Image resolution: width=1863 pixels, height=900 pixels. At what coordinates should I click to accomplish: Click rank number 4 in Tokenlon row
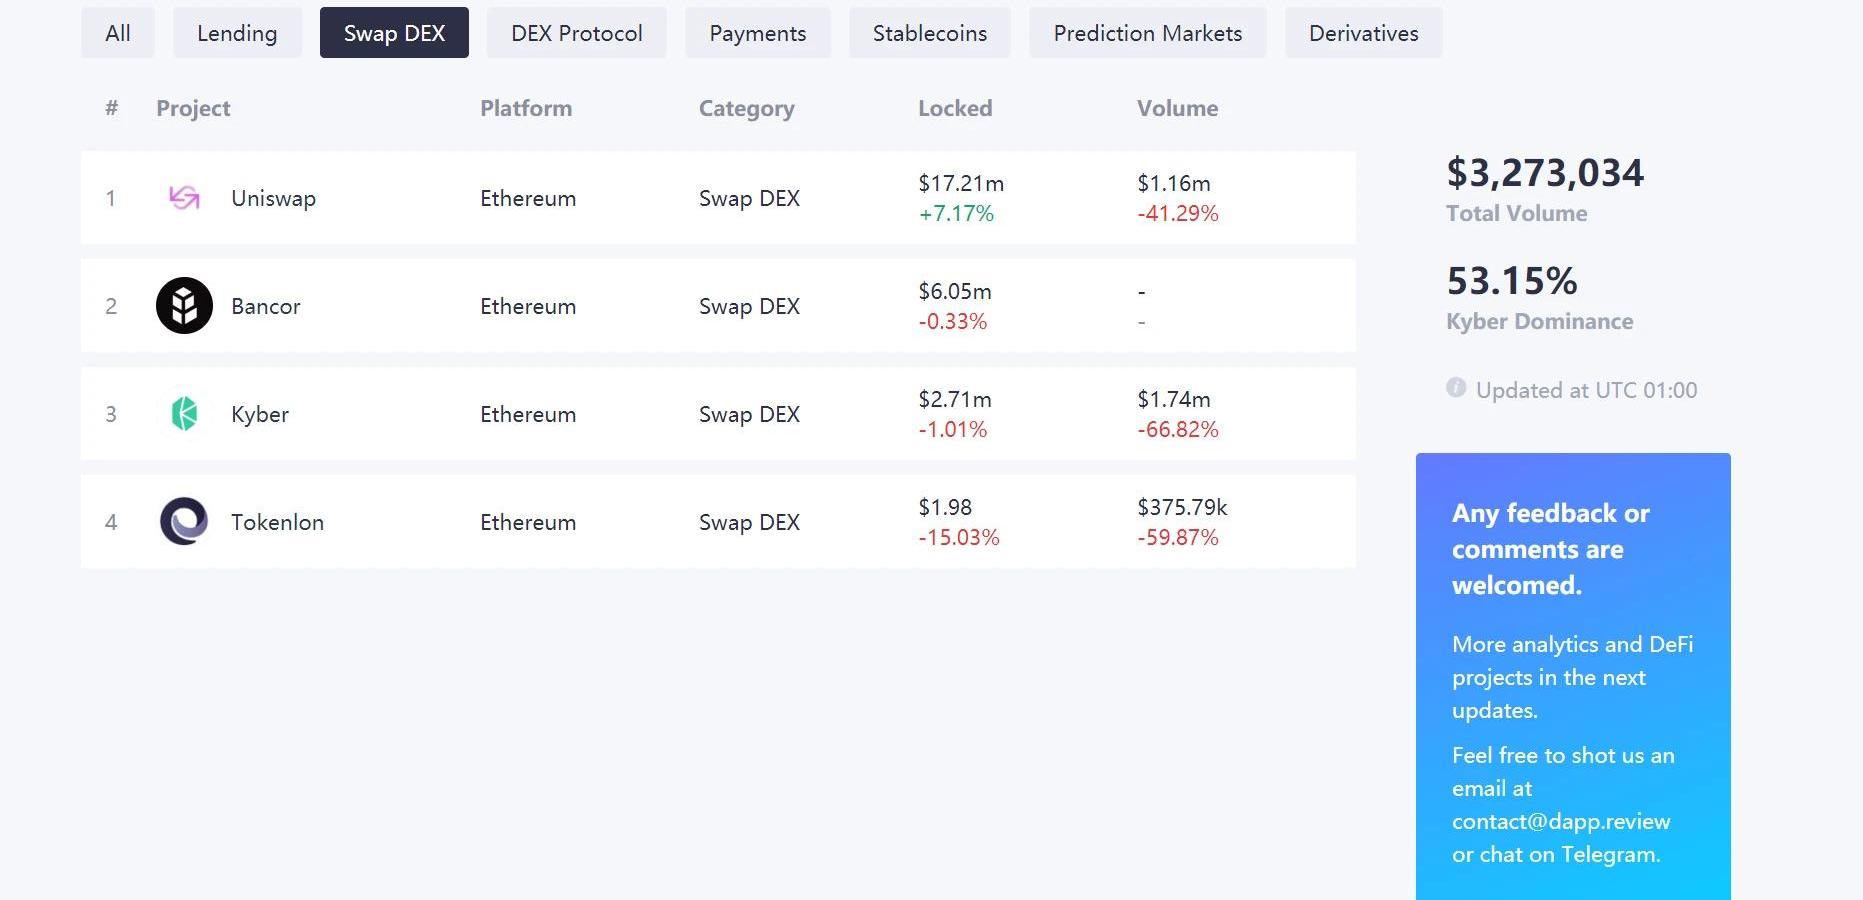[x=111, y=522]
